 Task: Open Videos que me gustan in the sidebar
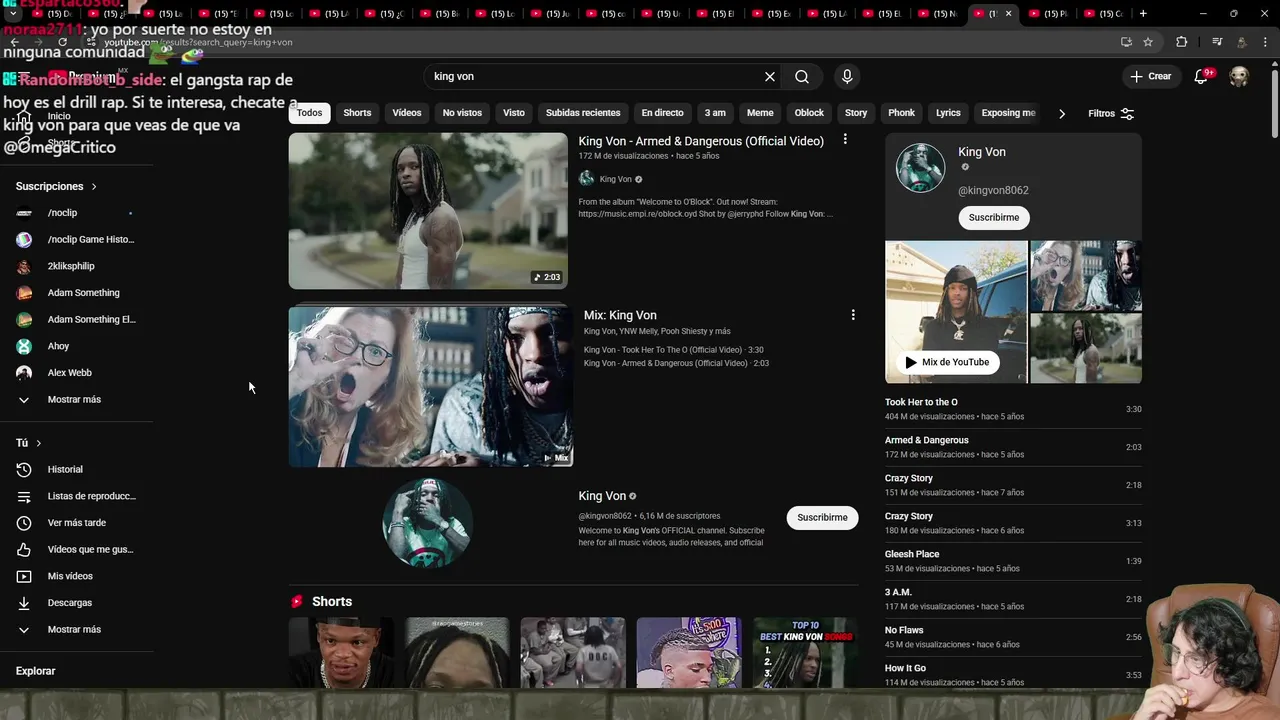(x=76, y=549)
